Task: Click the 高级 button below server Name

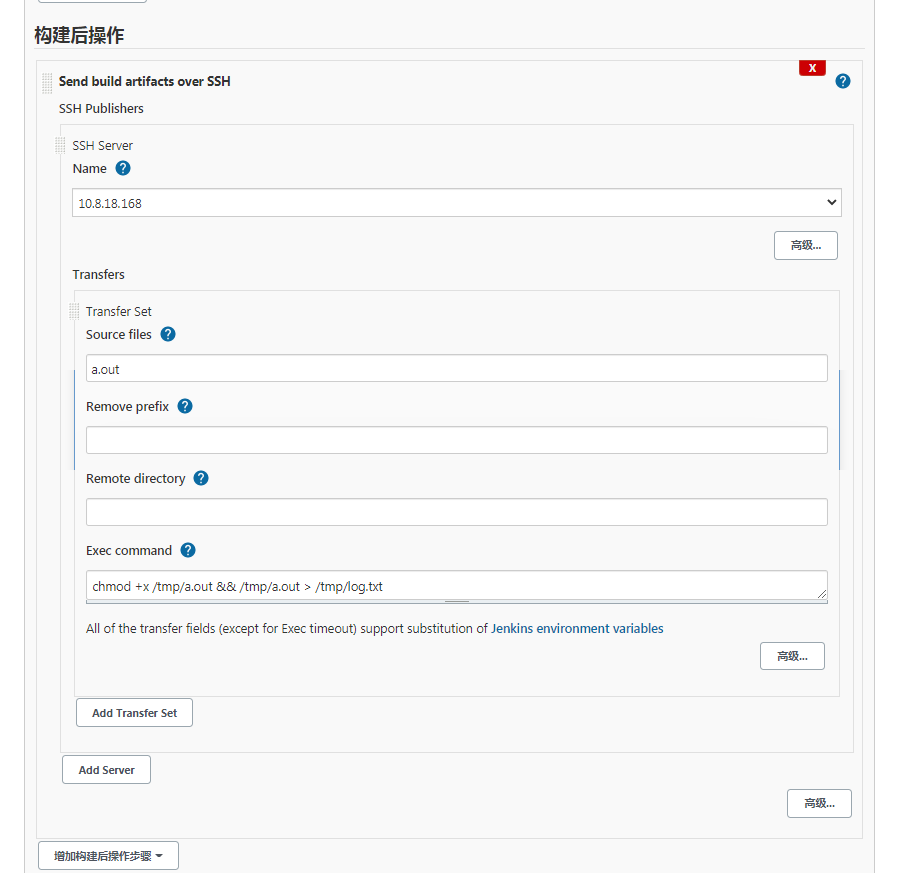Action: pyautogui.click(x=806, y=245)
